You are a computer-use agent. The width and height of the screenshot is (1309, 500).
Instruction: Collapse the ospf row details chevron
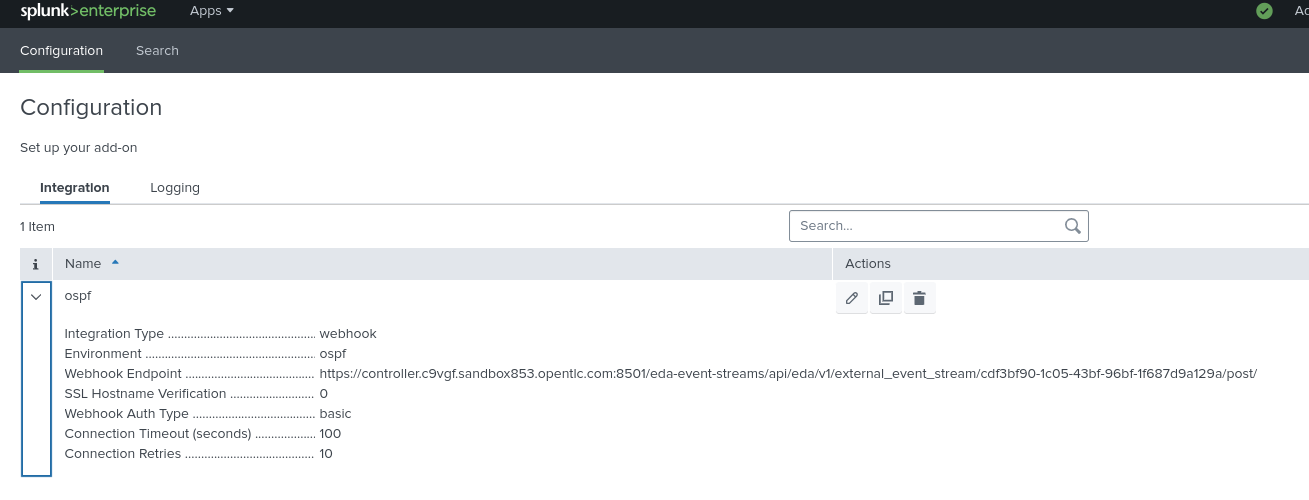[x=36, y=297]
